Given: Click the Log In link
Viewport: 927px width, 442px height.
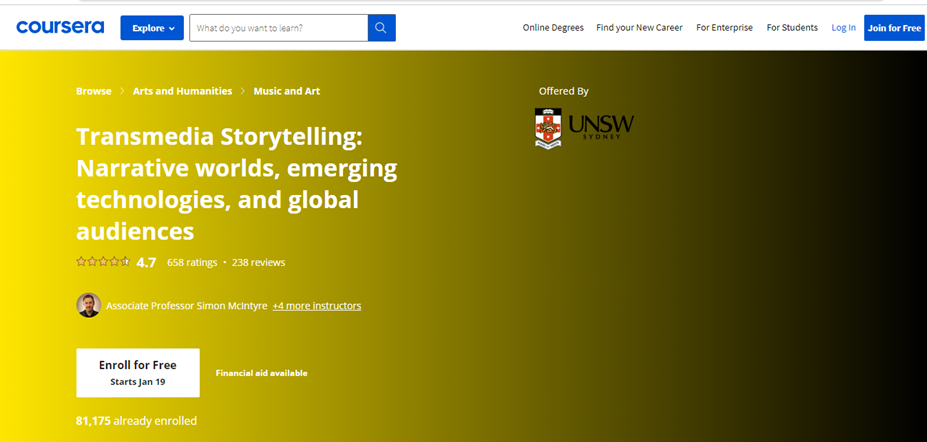Looking at the screenshot, I should [x=843, y=28].
